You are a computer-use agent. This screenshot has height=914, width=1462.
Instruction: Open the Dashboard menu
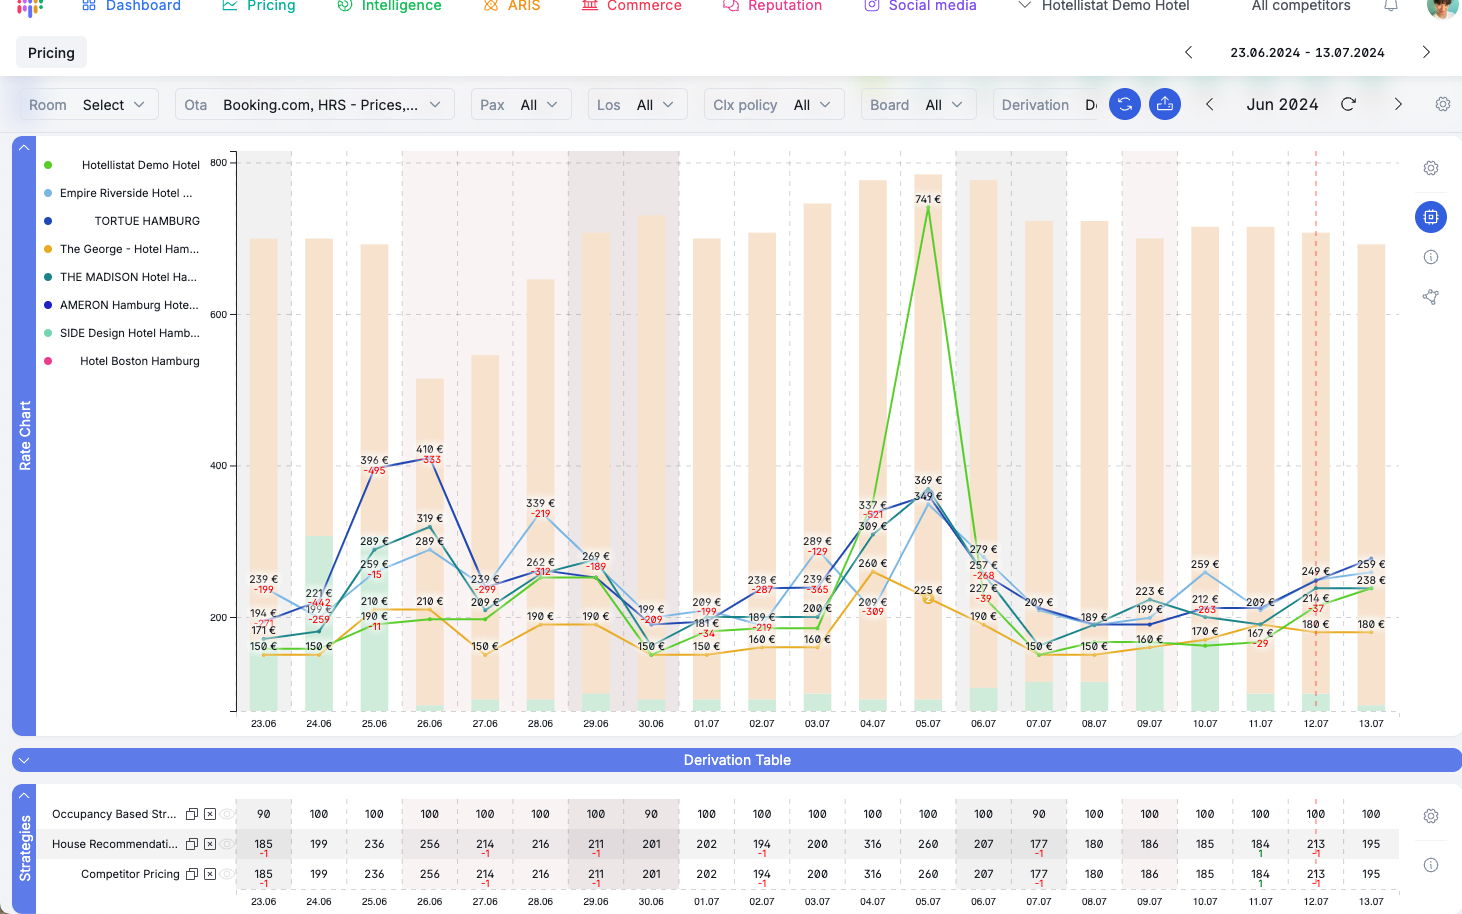point(132,6)
